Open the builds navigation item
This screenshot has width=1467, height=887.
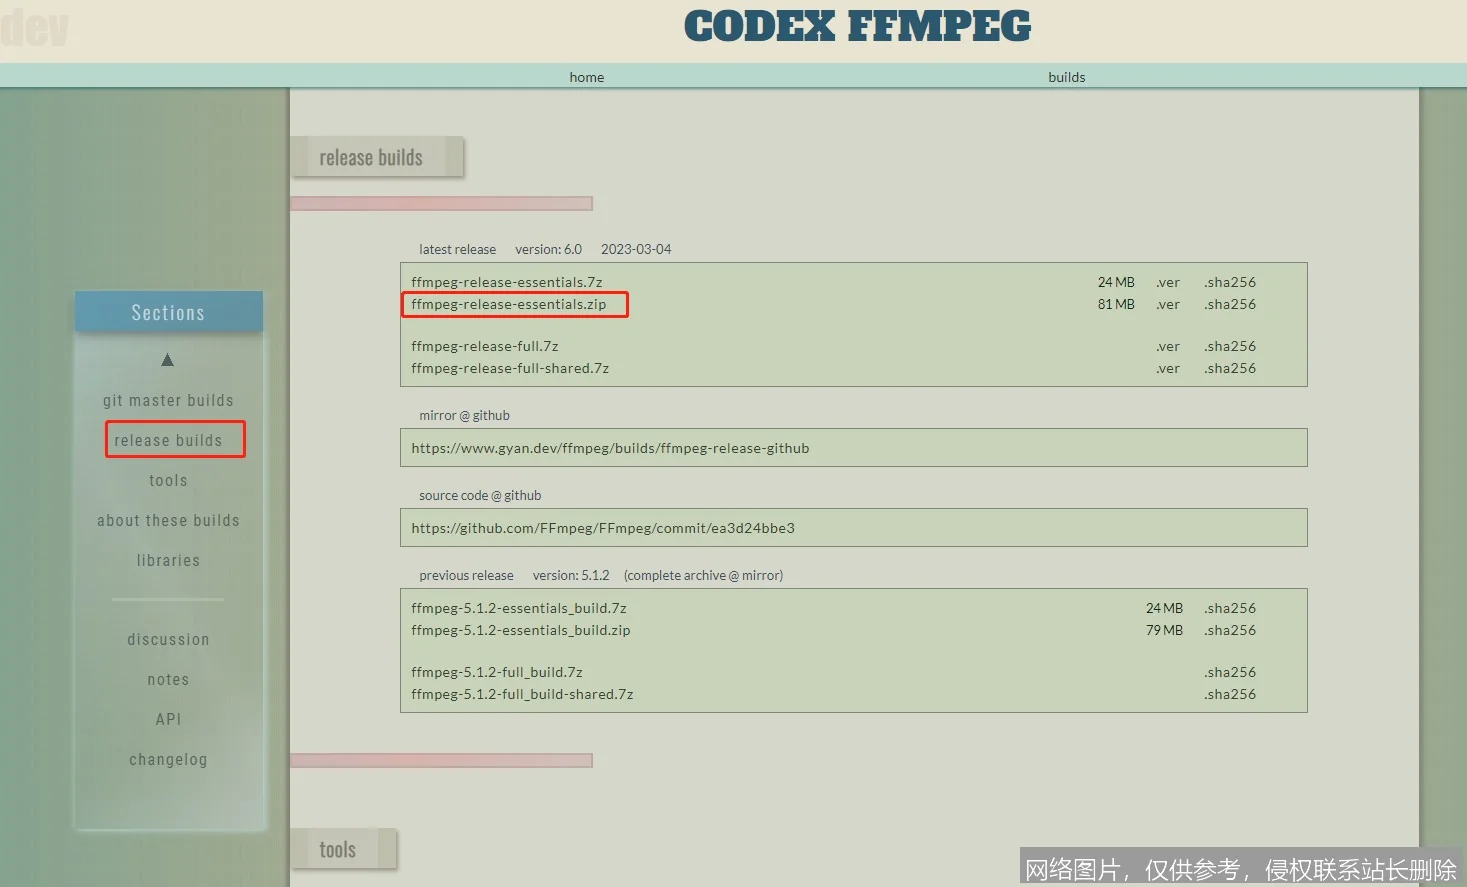tap(1067, 77)
